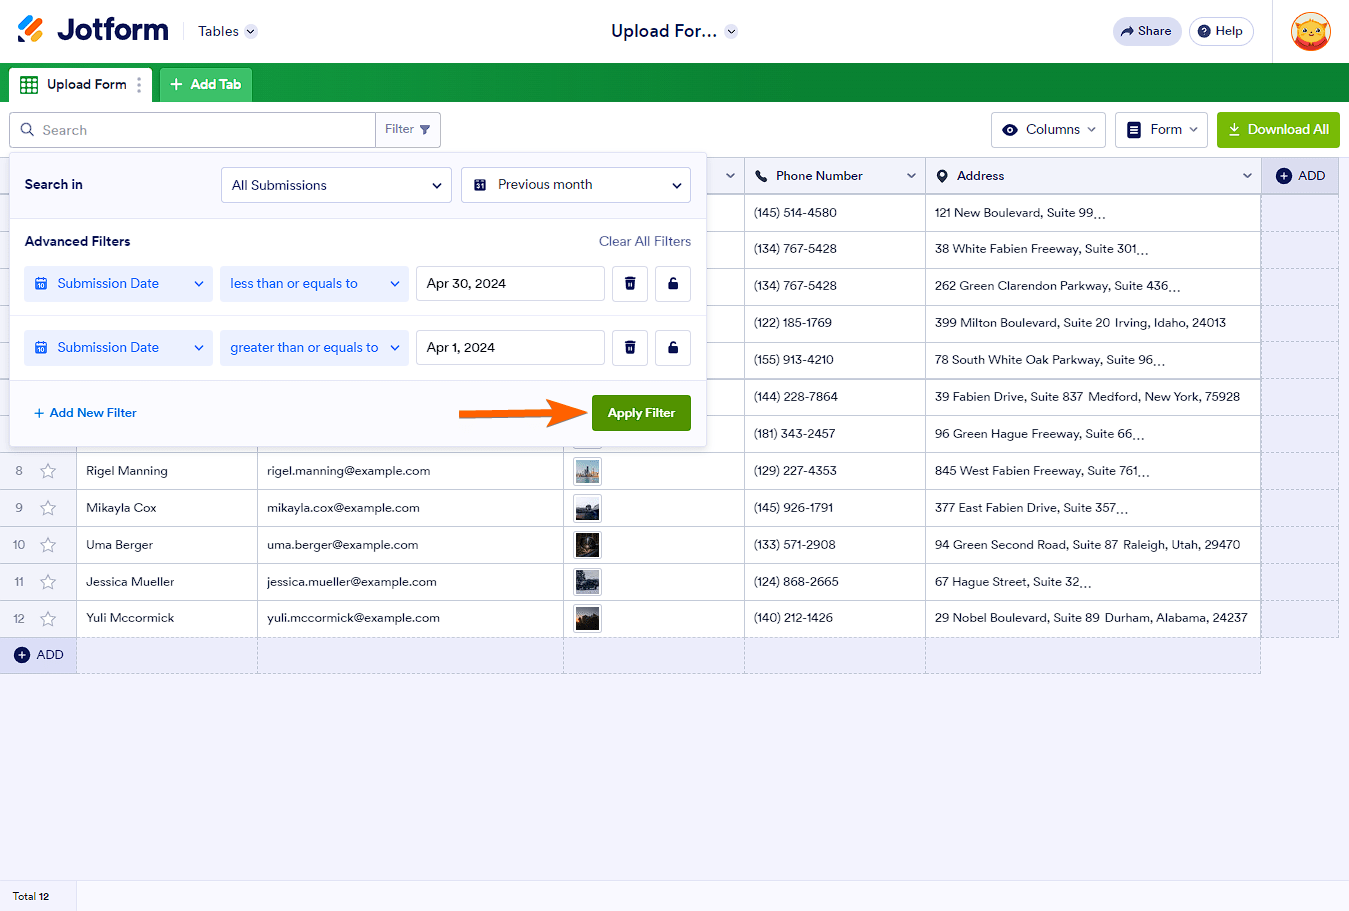Screen dimensions: 1349x911
Task: Click the ADD row button at bottom
Action: [x=38, y=655]
